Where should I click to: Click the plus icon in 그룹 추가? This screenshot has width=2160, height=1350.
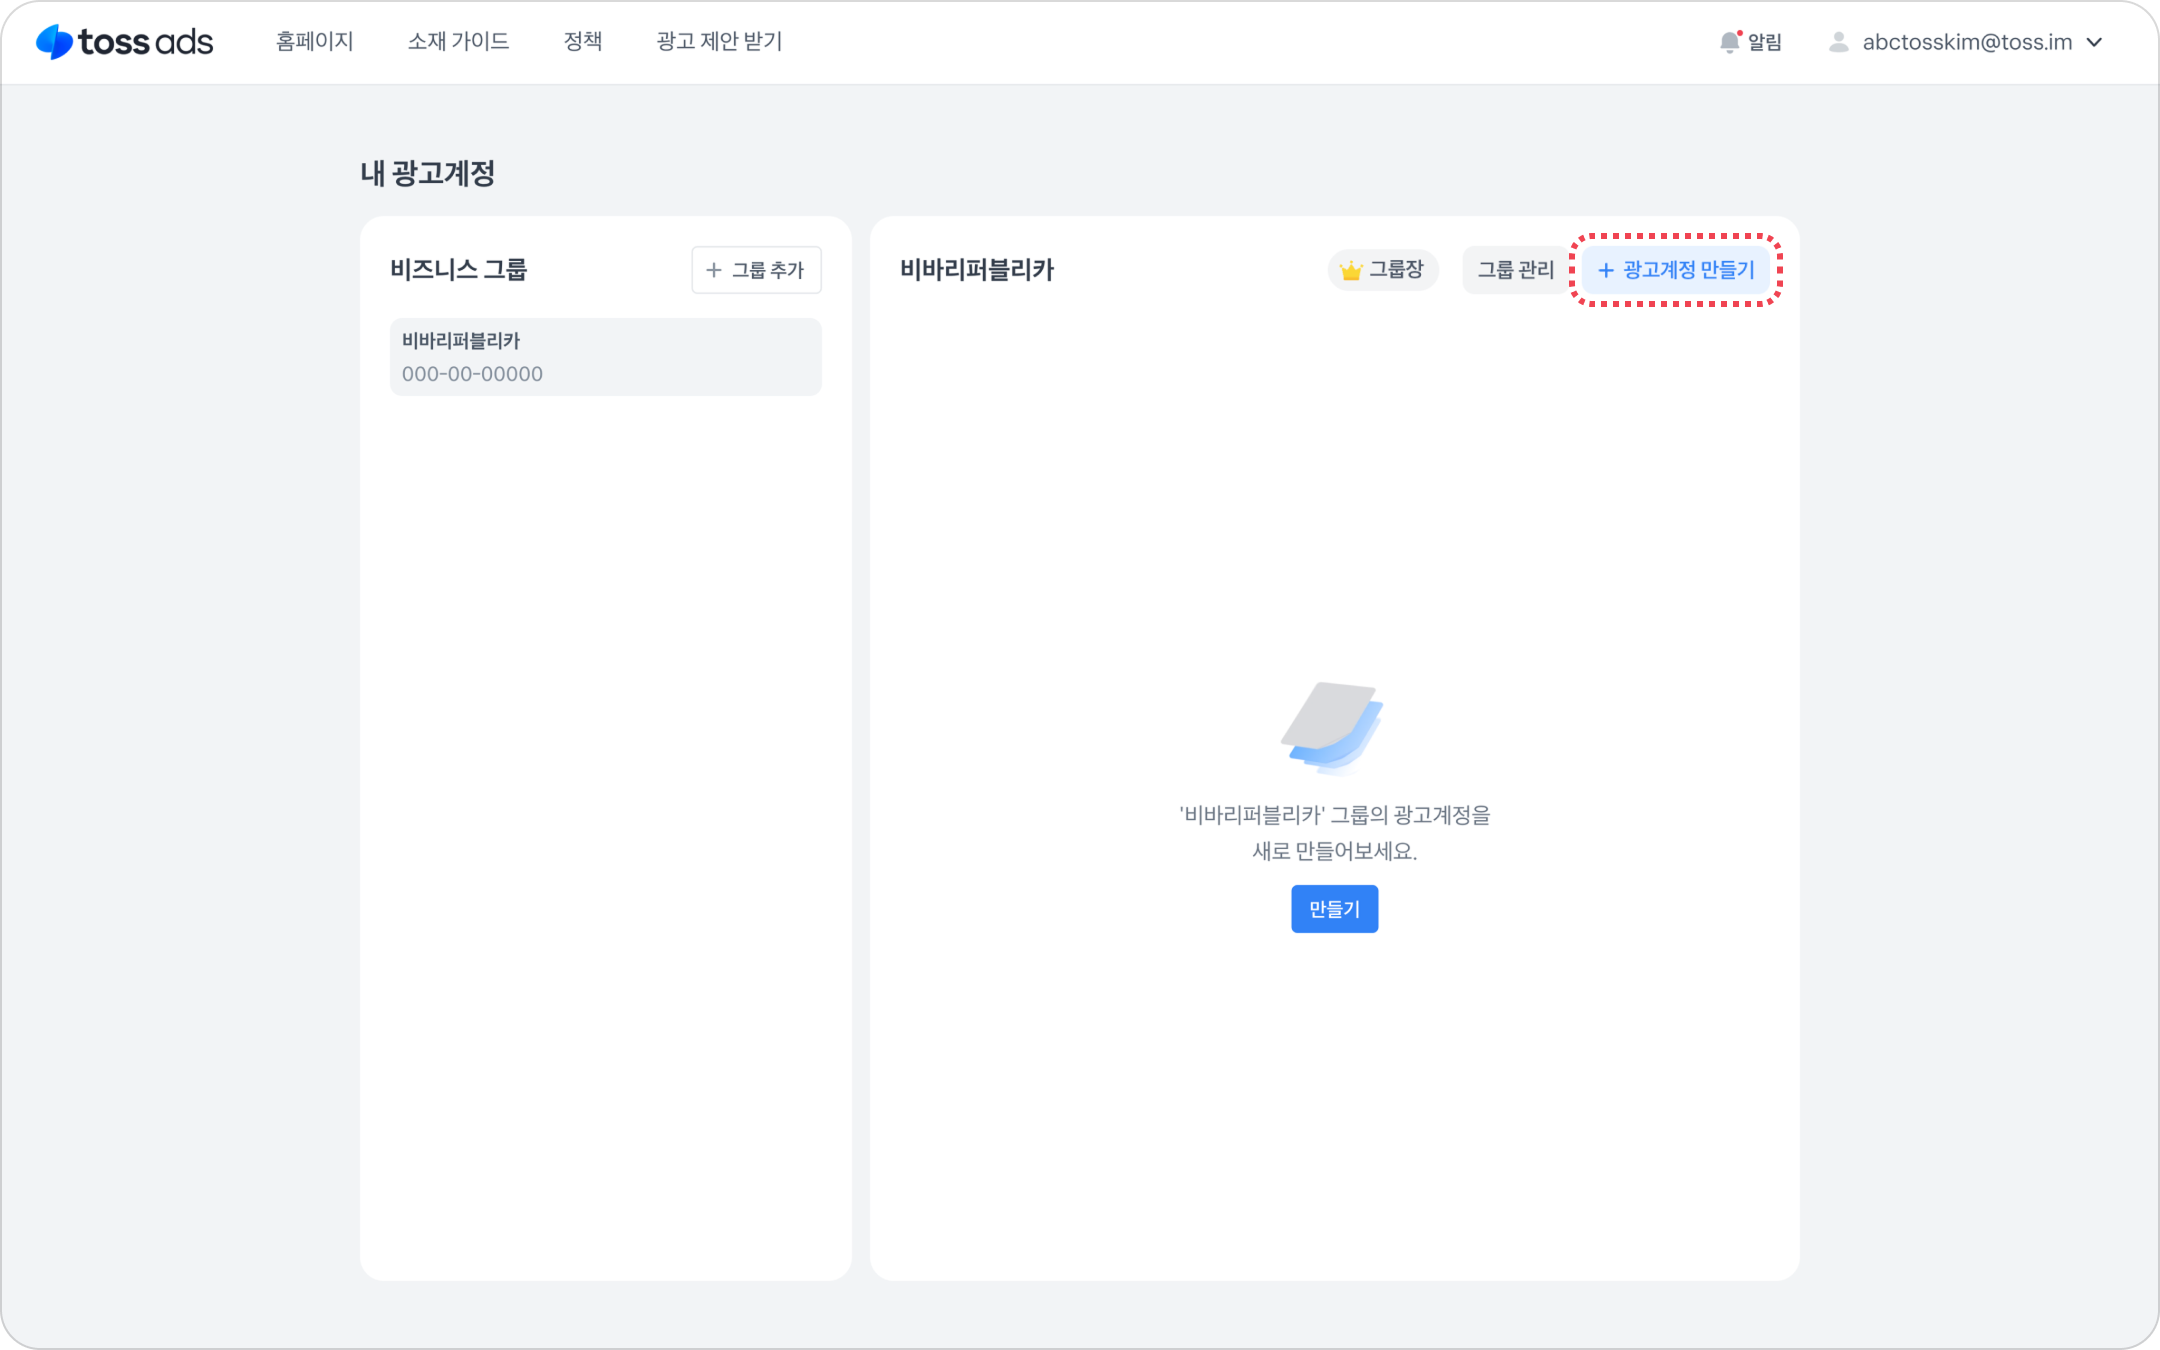pyautogui.click(x=714, y=270)
